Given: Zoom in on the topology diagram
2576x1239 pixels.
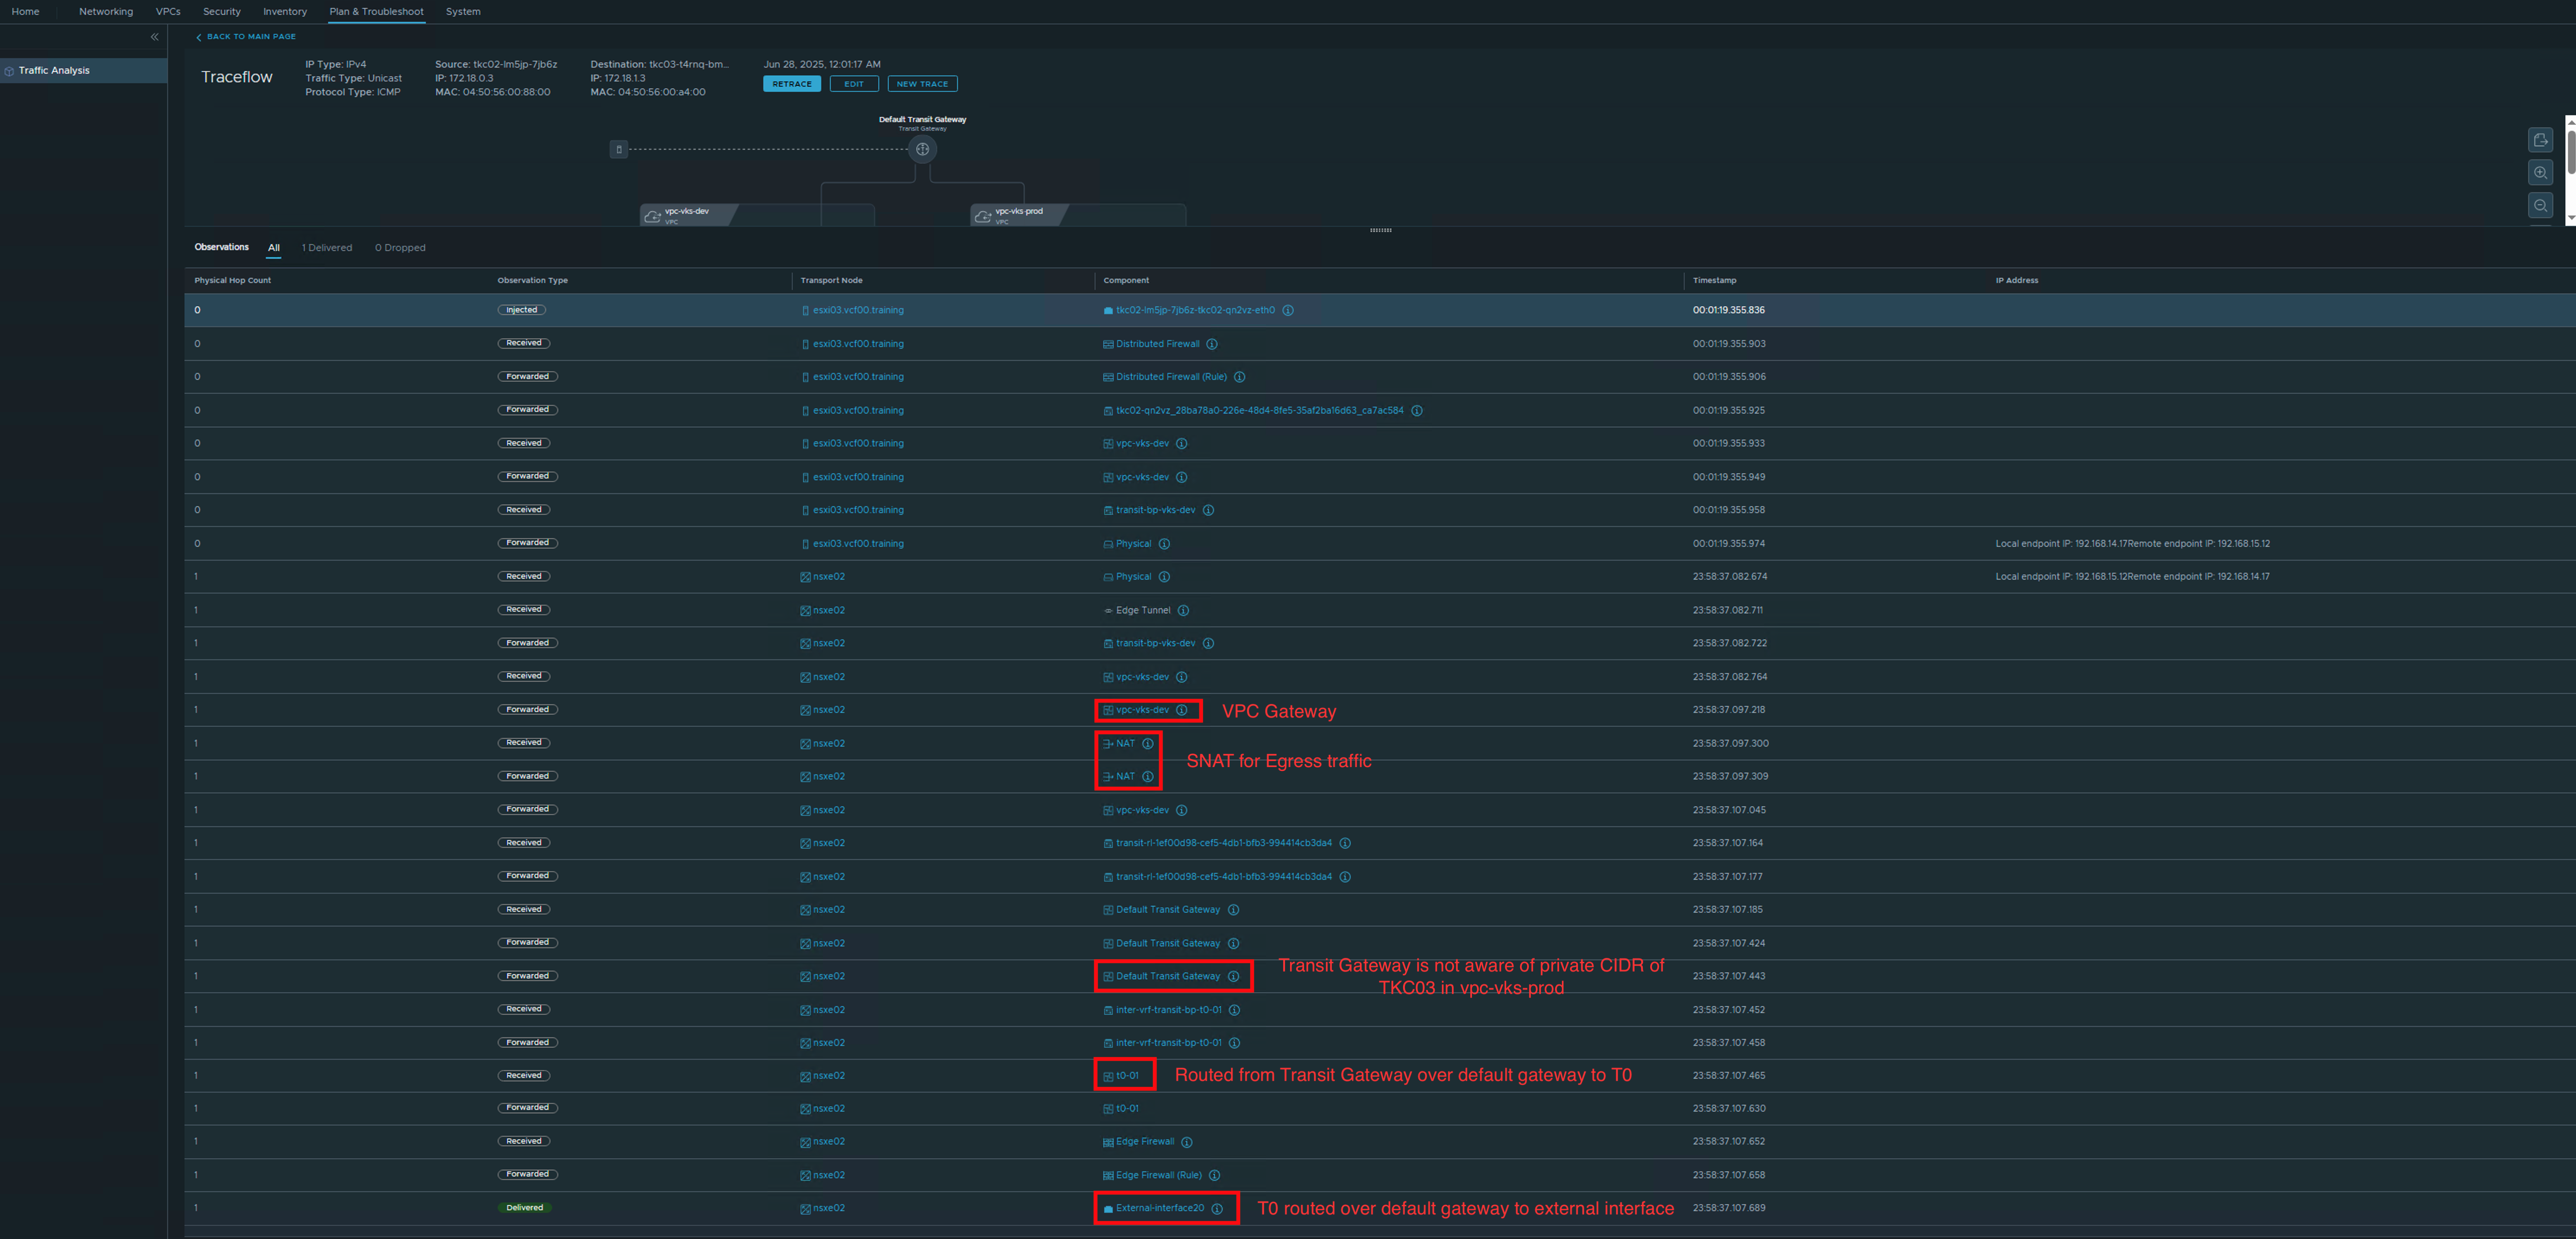Looking at the screenshot, I should pyautogui.click(x=2540, y=173).
